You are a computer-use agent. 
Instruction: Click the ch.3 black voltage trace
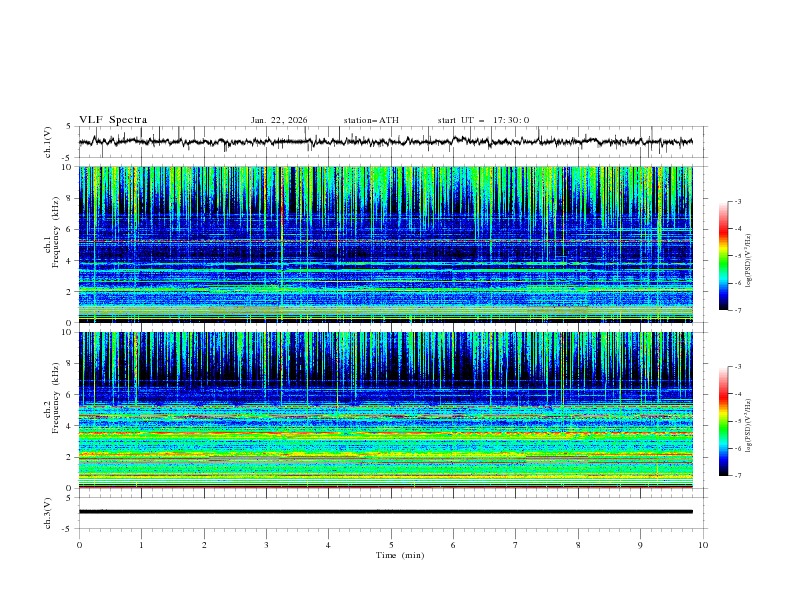(385, 512)
